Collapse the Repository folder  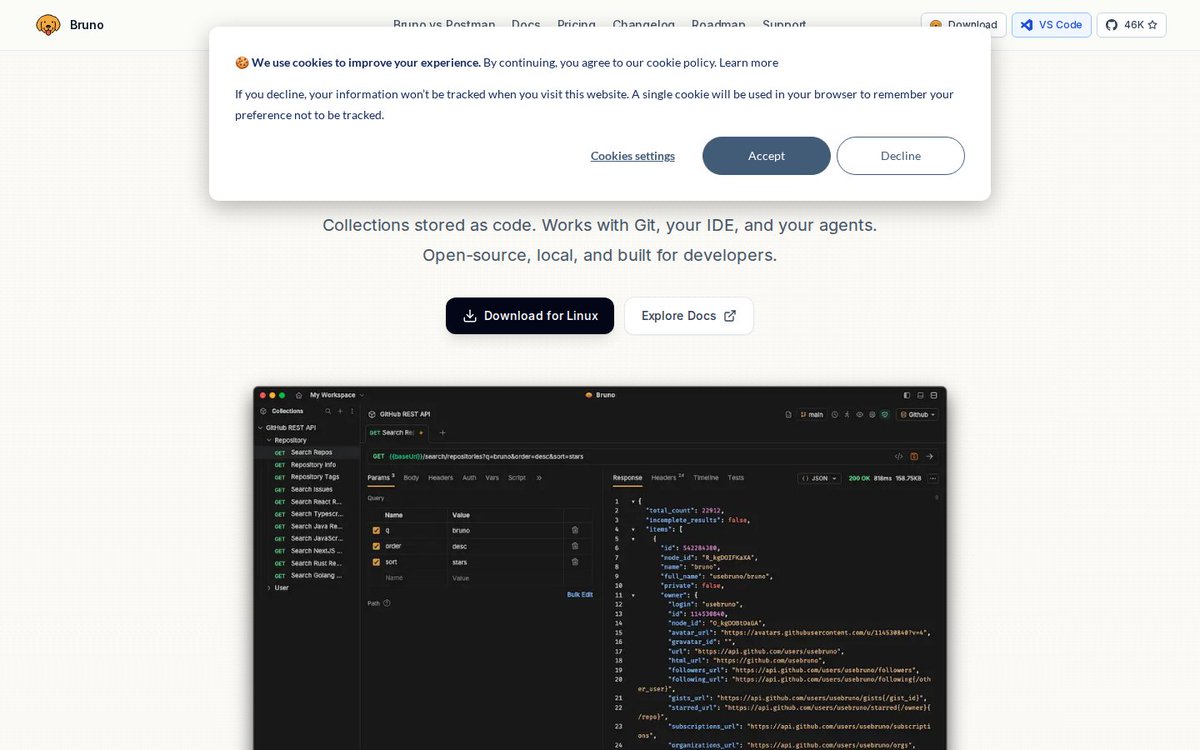[269, 440]
